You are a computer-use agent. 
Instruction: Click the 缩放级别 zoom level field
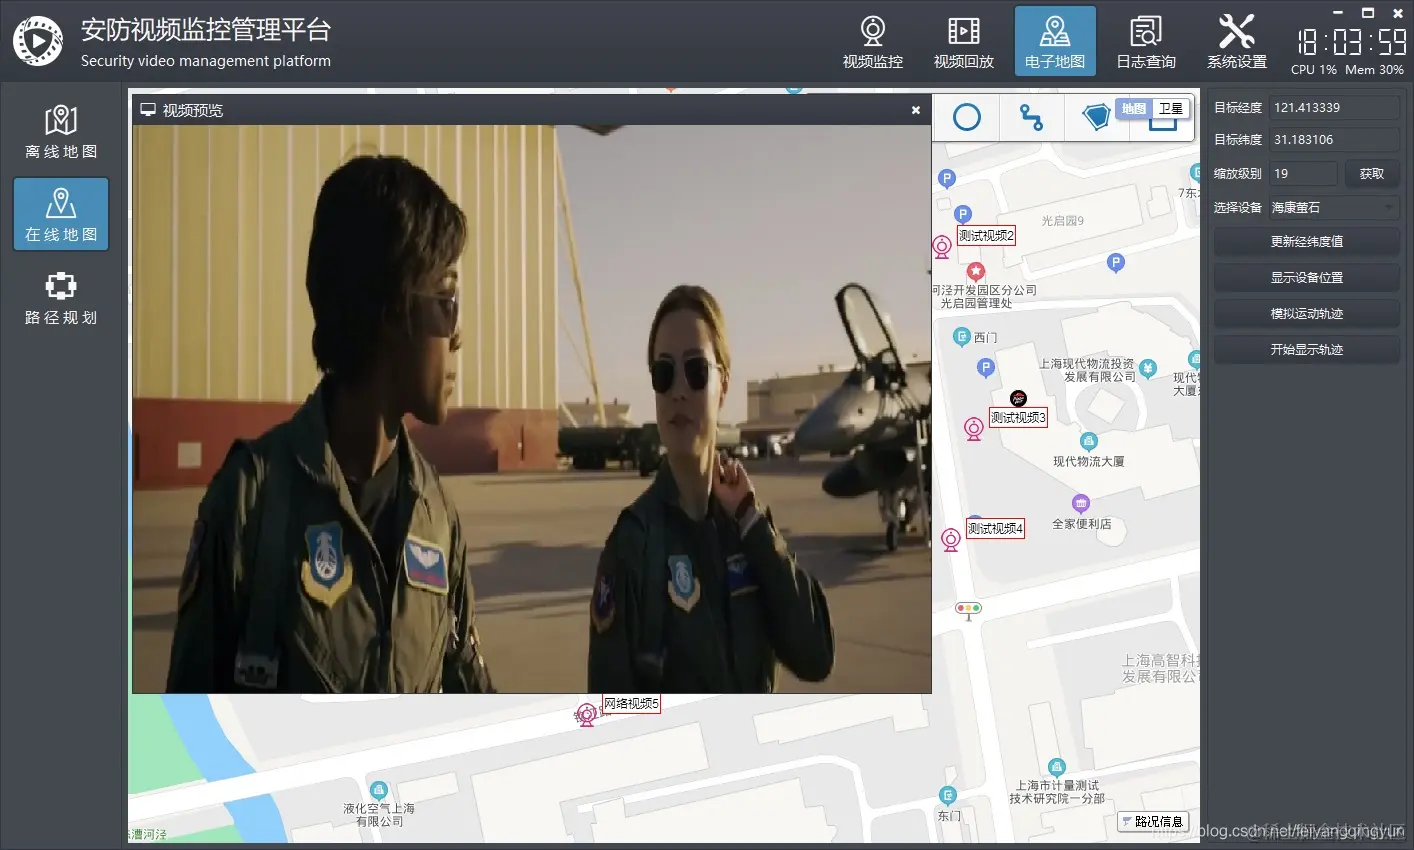[x=1303, y=173]
